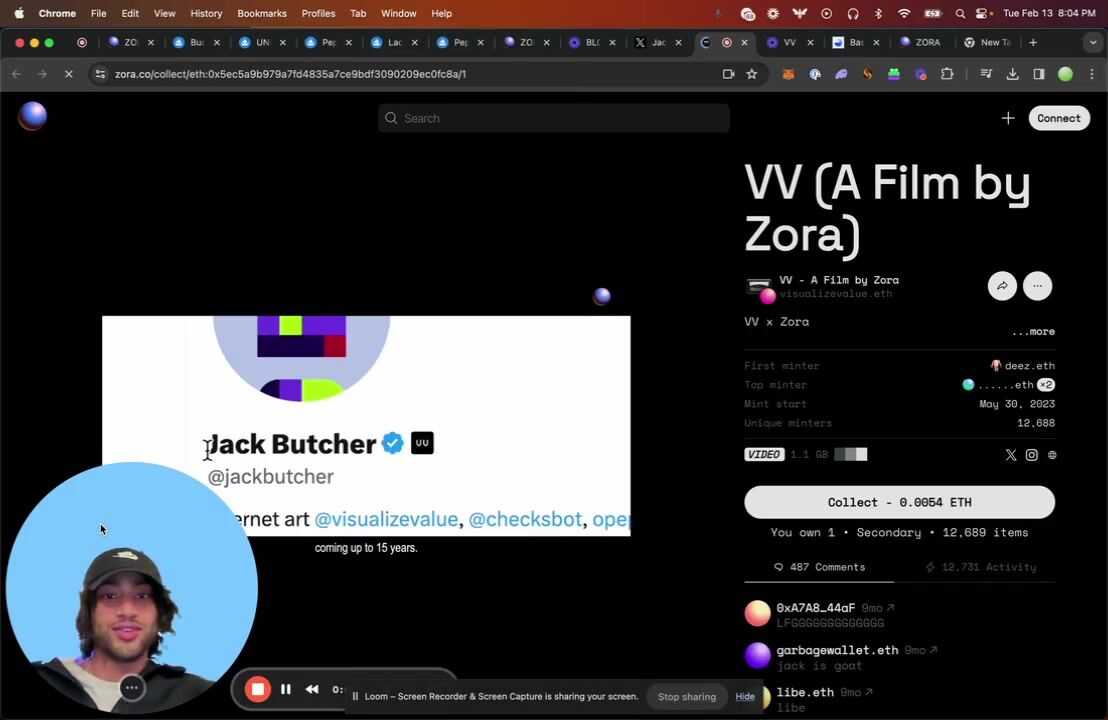1108x720 pixels.
Task: Stop loading the page in Chrome
Action: 69,74
